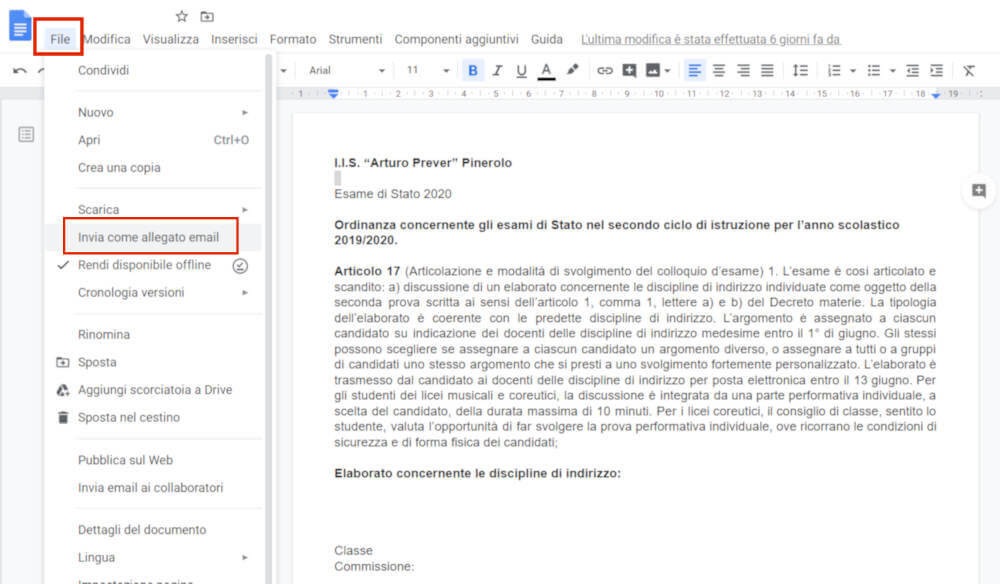
Task: Click the insert image icon
Action: click(653, 70)
